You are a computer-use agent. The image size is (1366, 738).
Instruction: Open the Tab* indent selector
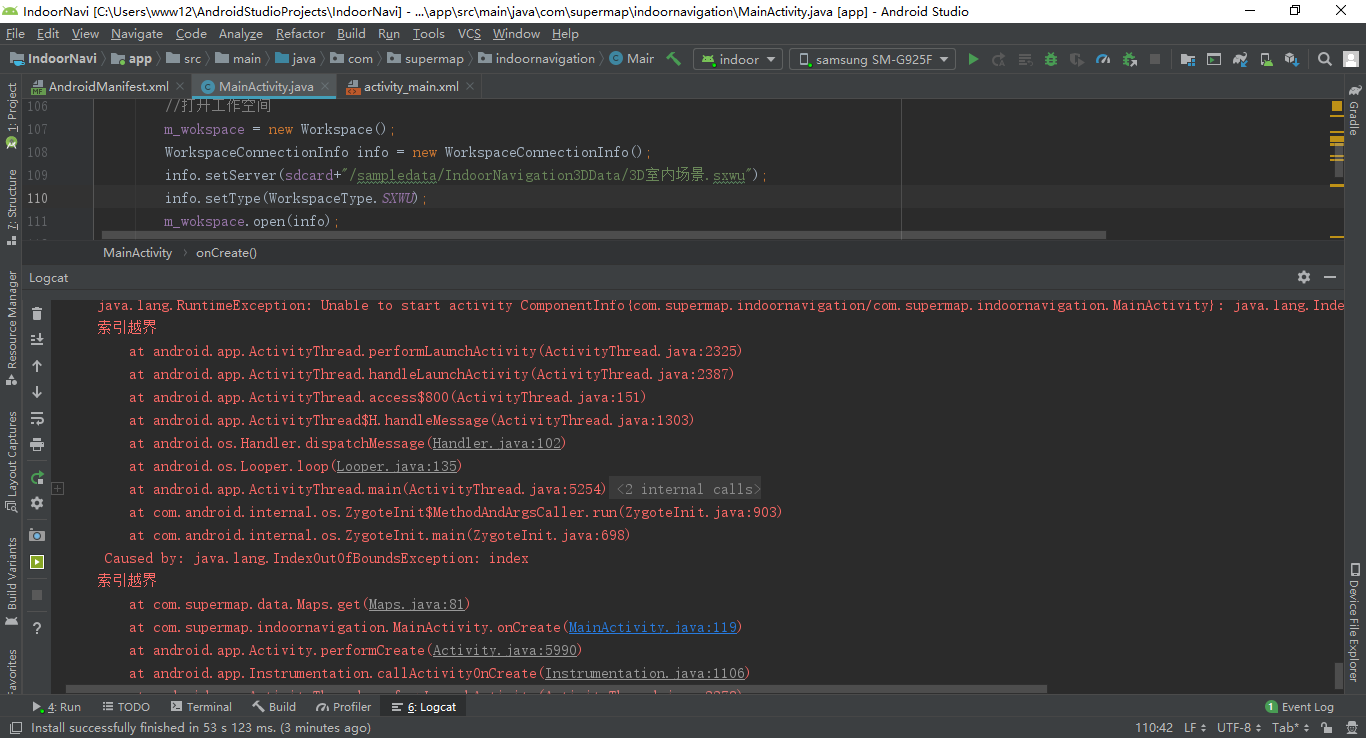point(1290,728)
